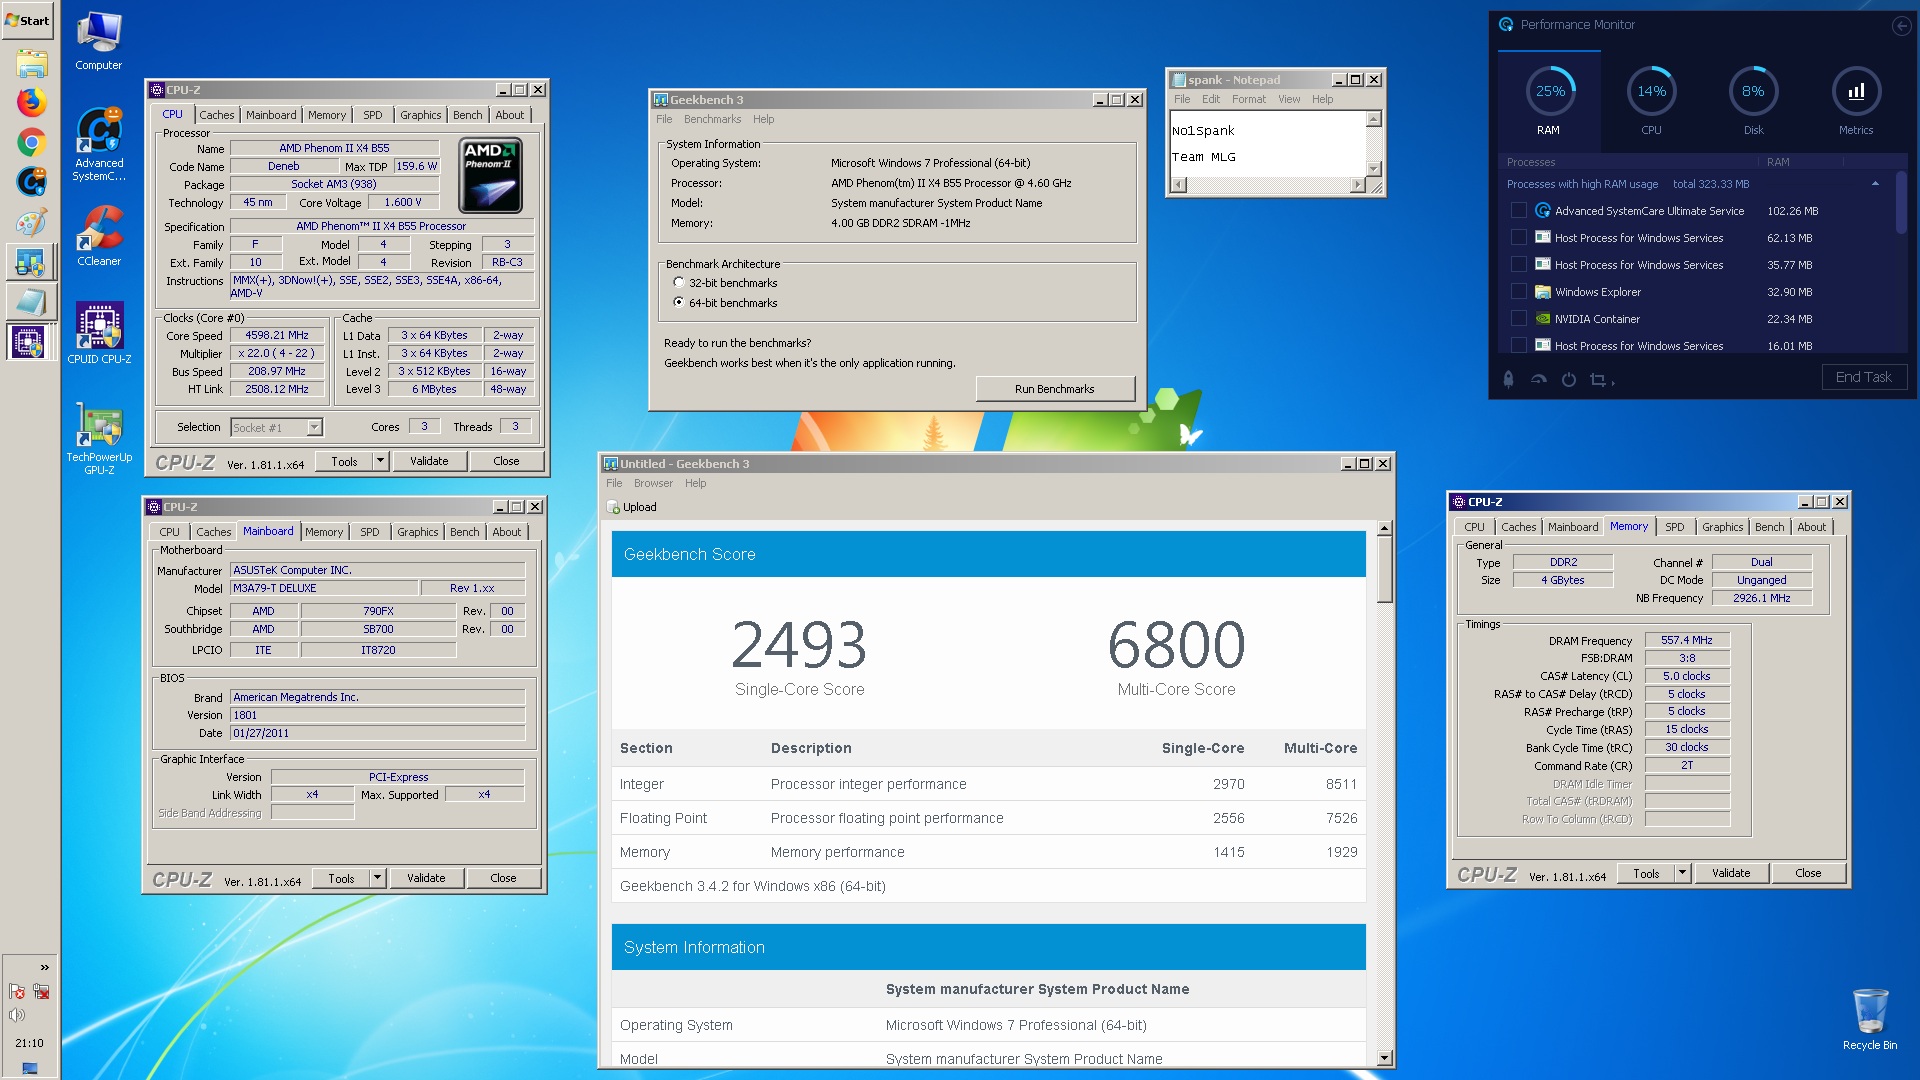Viewport: 1920px width, 1080px height.
Task: Click inside the Notepad text area
Action: point(1267,144)
